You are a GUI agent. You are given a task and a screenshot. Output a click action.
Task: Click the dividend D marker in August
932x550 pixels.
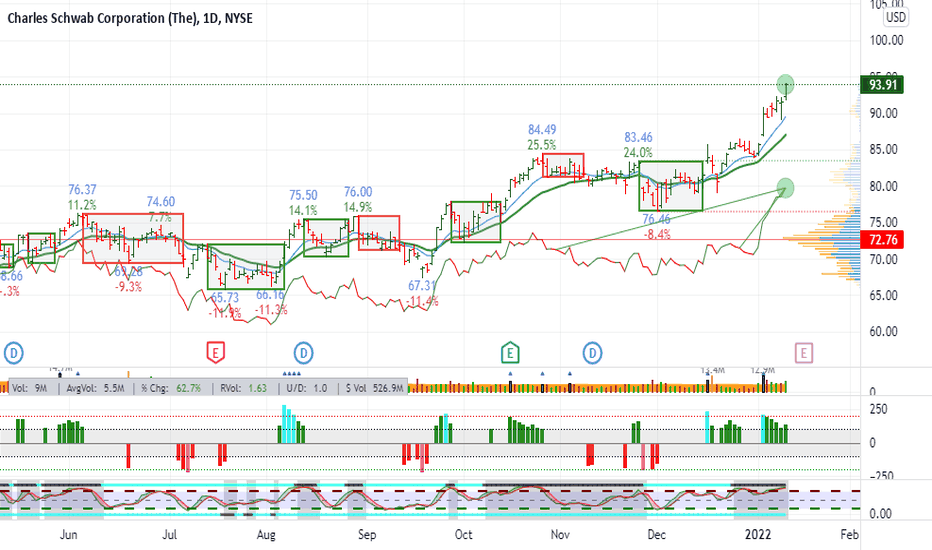(x=303, y=353)
